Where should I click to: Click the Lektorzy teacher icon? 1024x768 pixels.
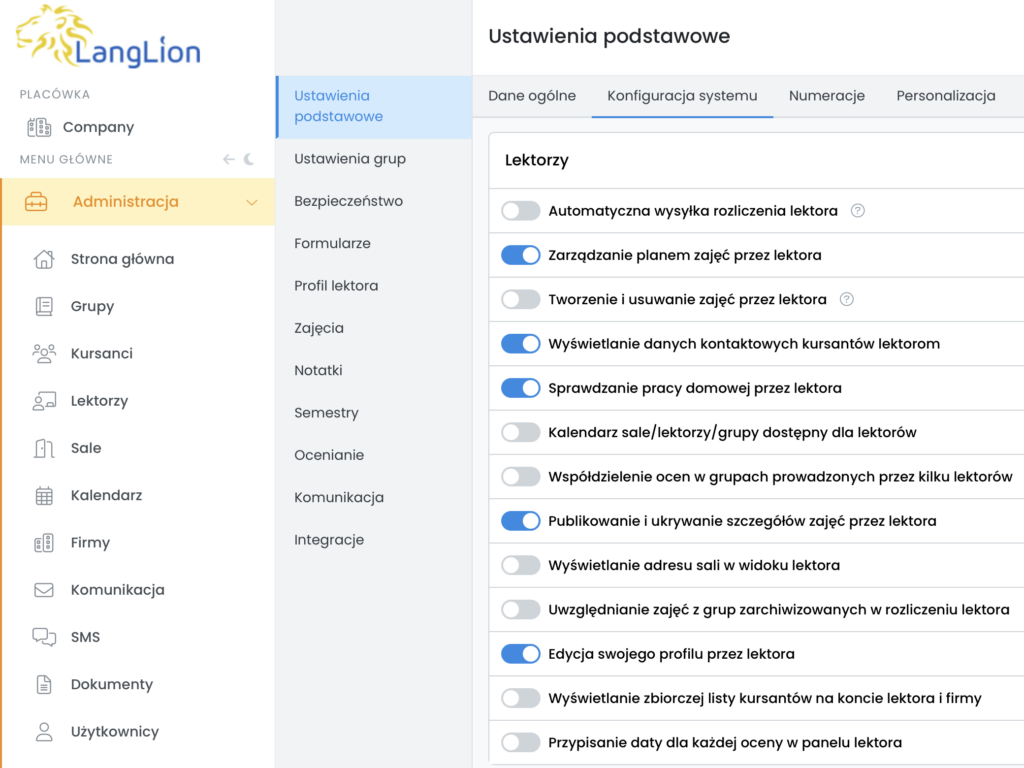[44, 401]
